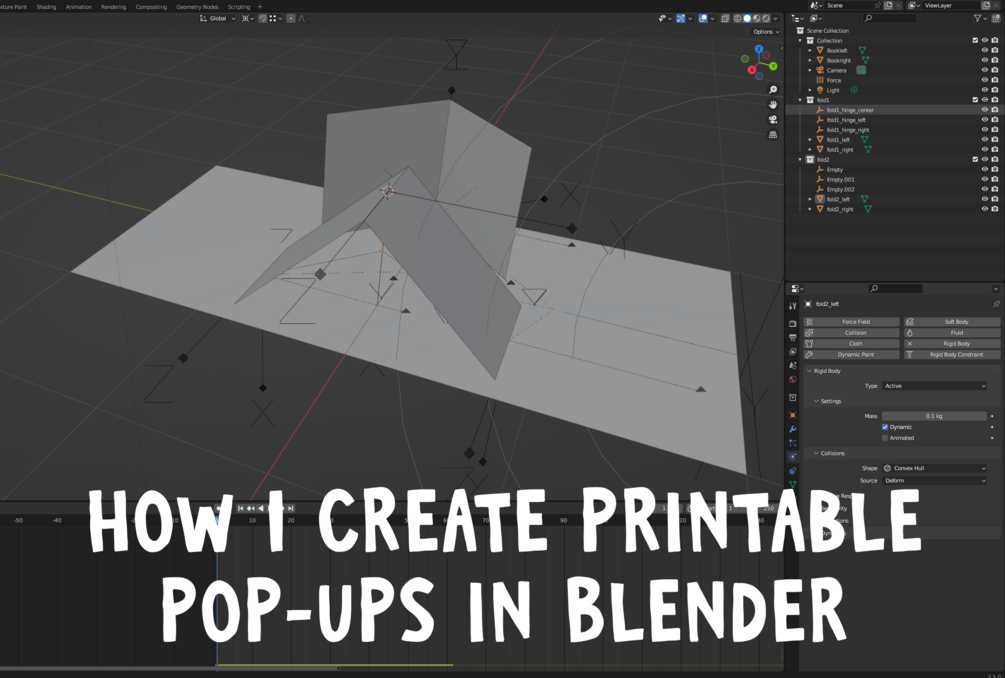Image resolution: width=1005 pixels, height=678 pixels.
Task: Open View Layer properties tab
Action: coord(793,352)
